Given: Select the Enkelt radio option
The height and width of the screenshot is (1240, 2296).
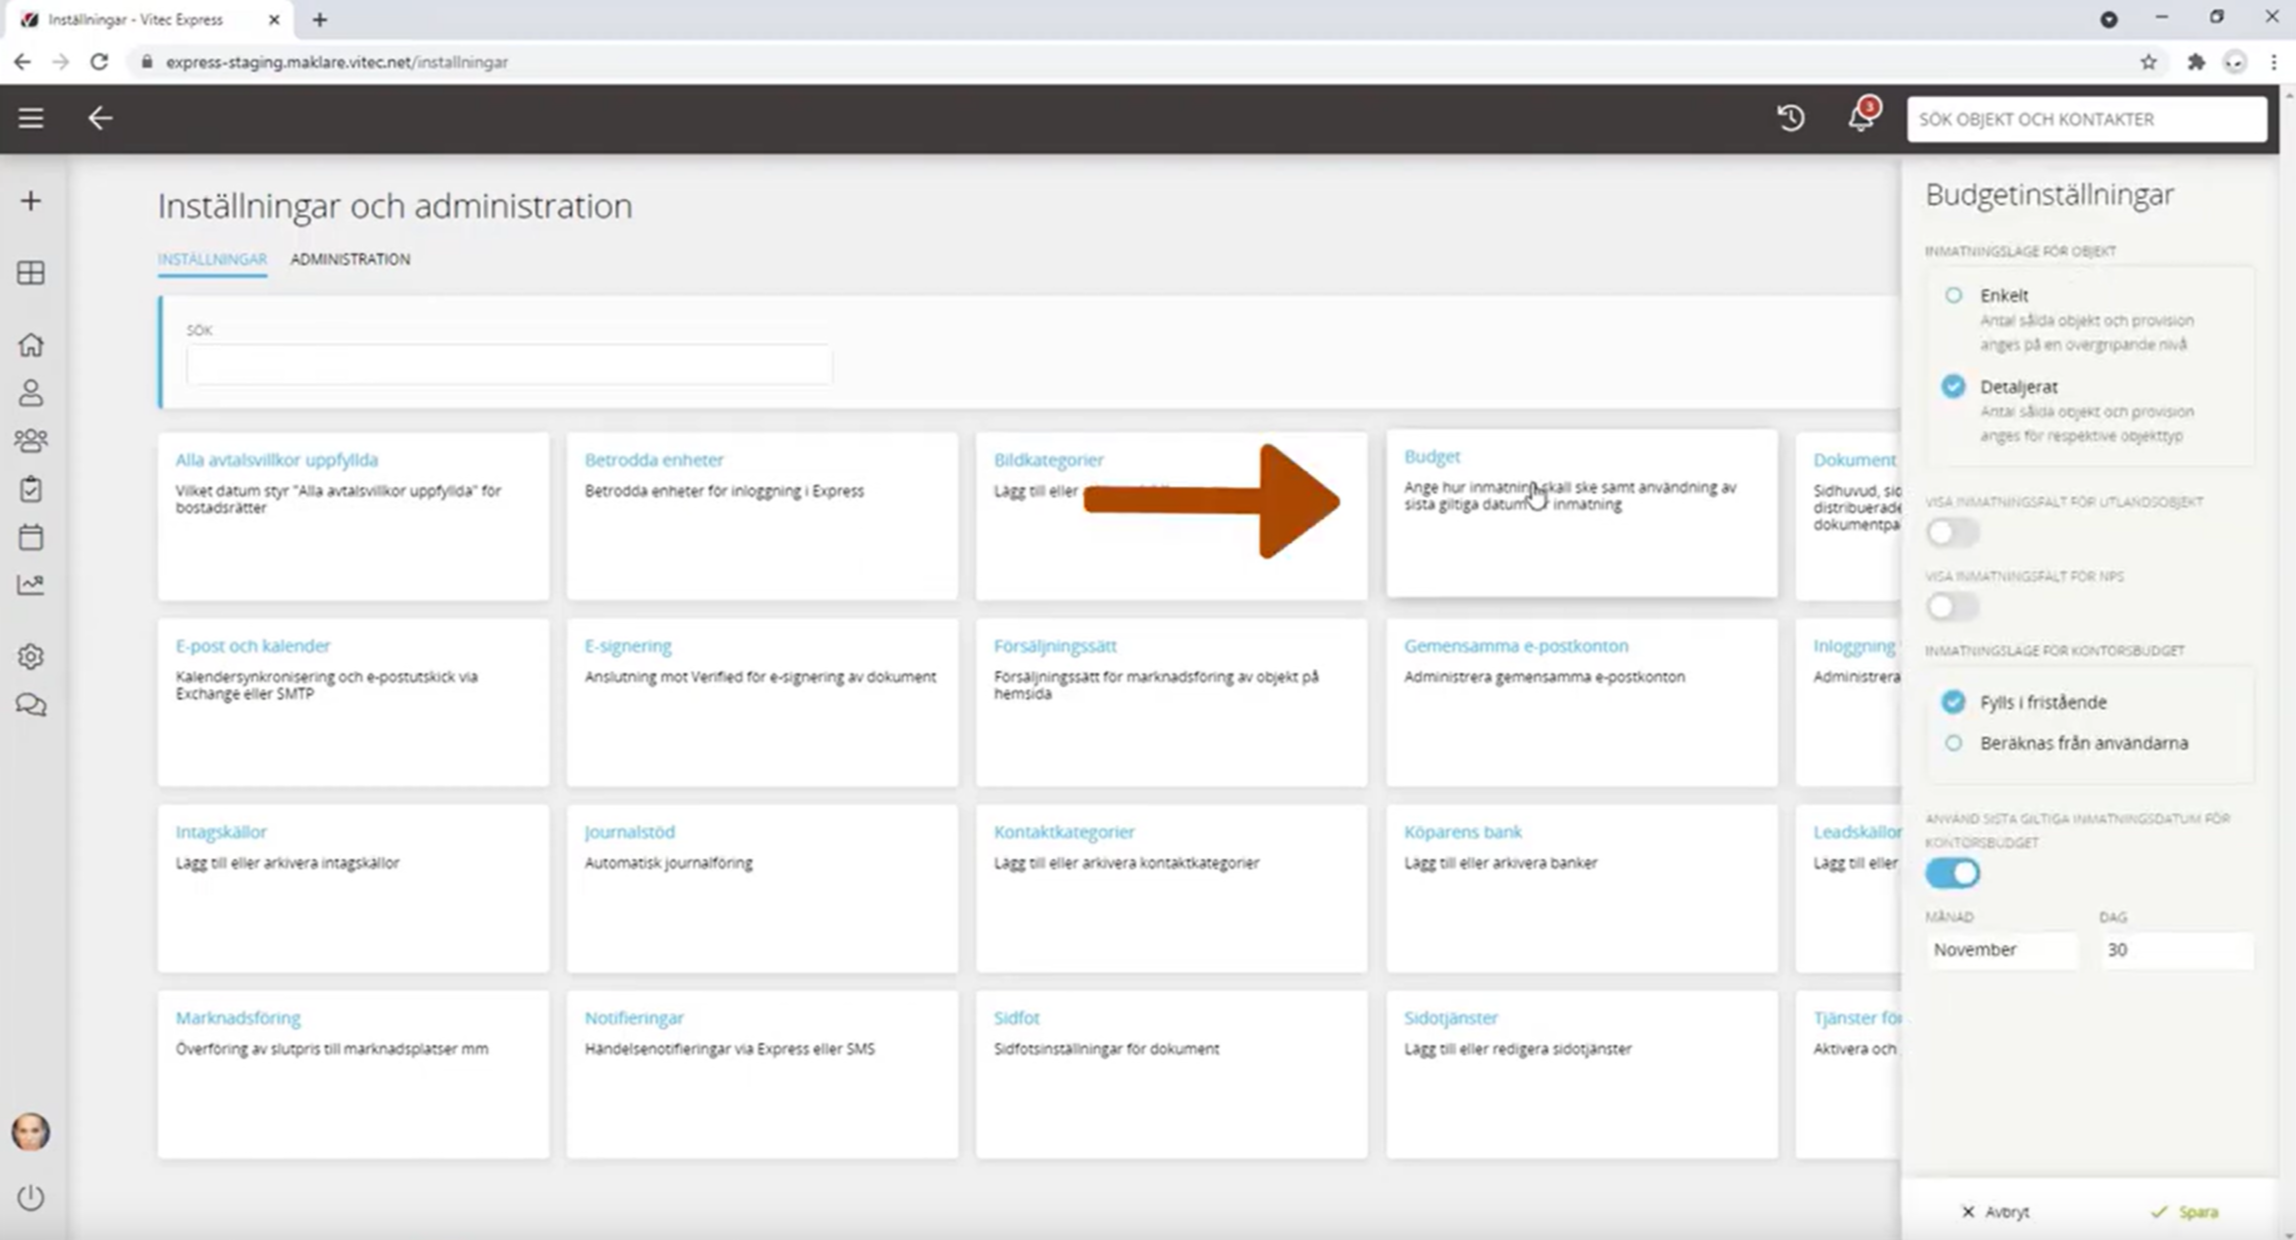Looking at the screenshot, I should click(1953, 295).
